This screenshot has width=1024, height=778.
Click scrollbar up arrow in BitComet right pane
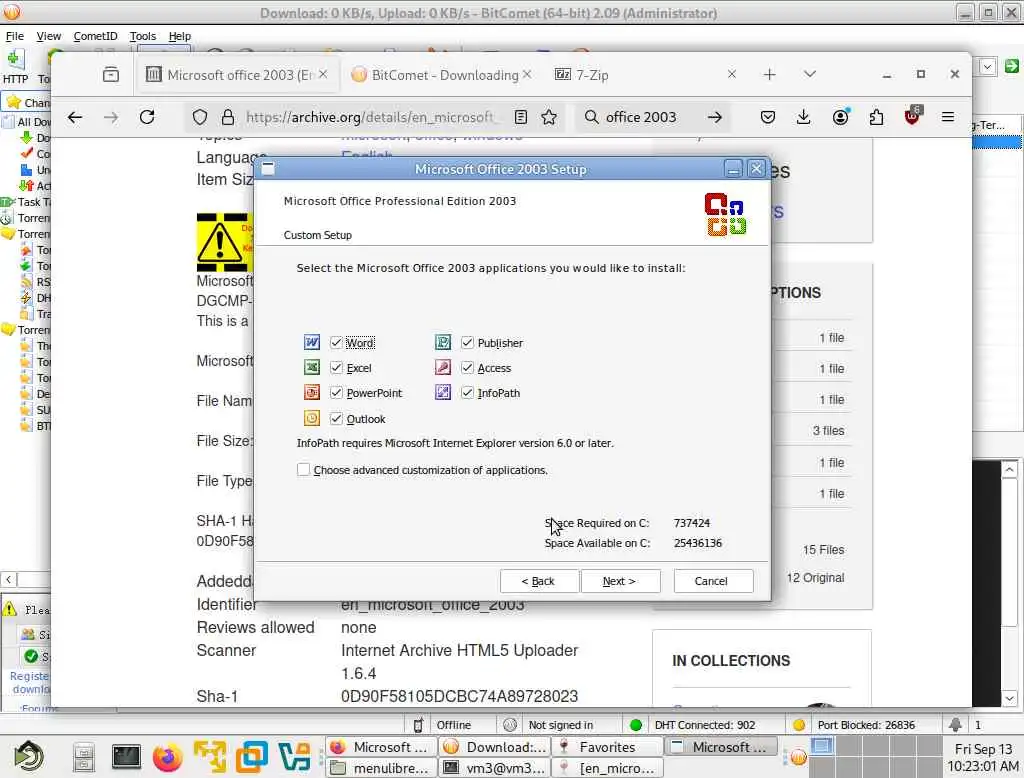1010,470
